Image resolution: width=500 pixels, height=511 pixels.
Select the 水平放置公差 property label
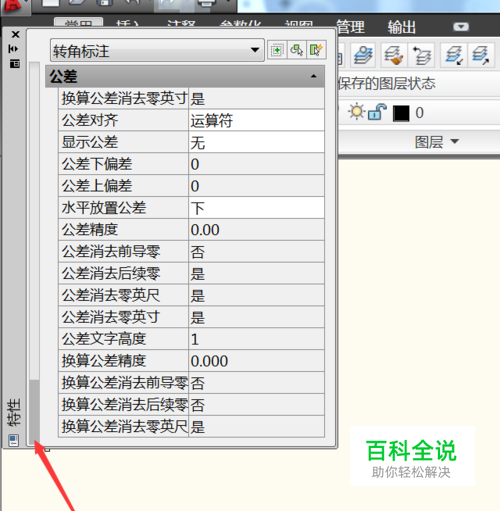[x=123, y=208]
